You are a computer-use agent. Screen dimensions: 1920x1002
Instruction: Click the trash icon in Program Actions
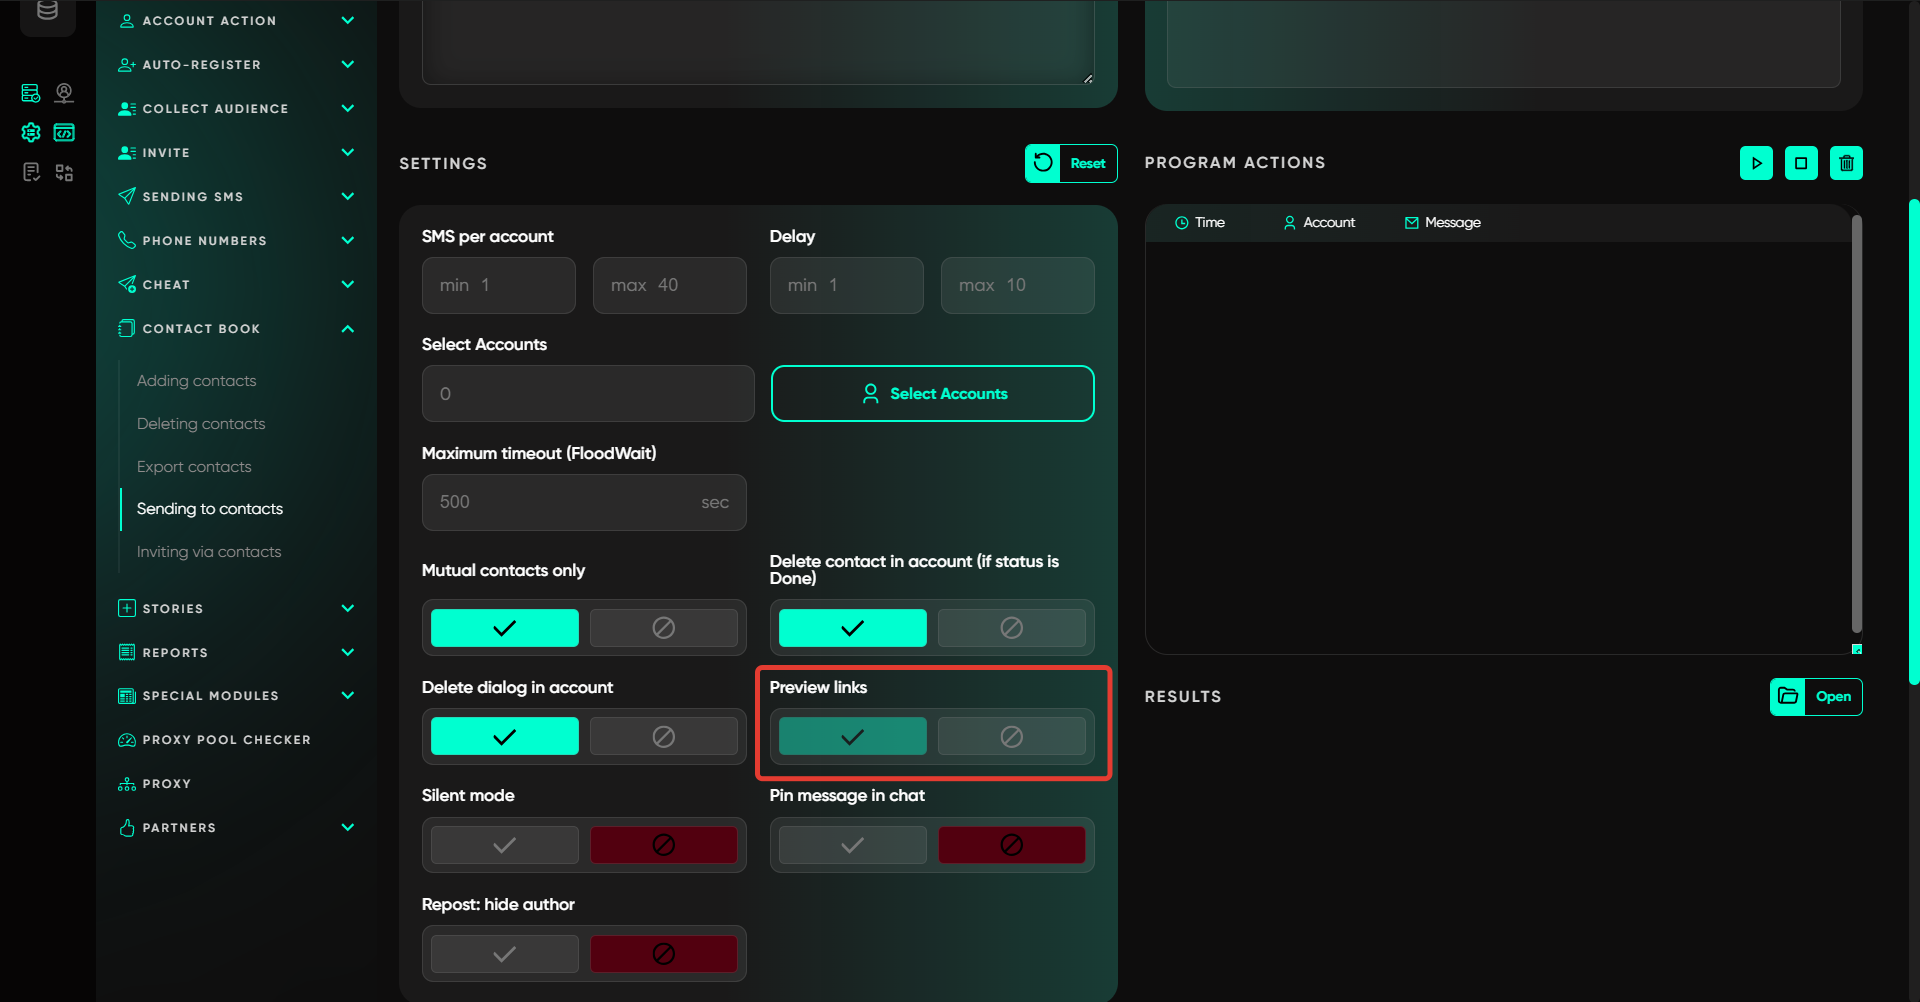pyautogui.click(x=1846, y=163)
